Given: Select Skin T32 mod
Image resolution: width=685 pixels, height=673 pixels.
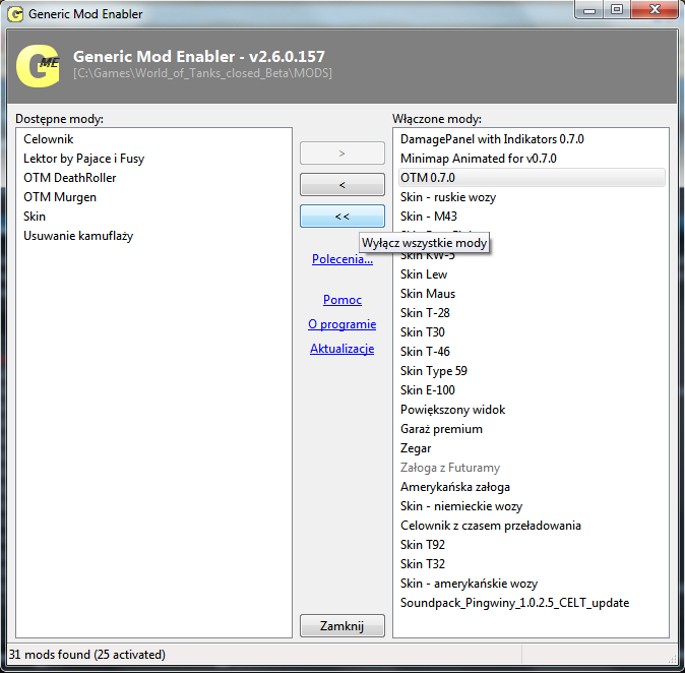Looking at the screenshot, I should pos(422,564).
